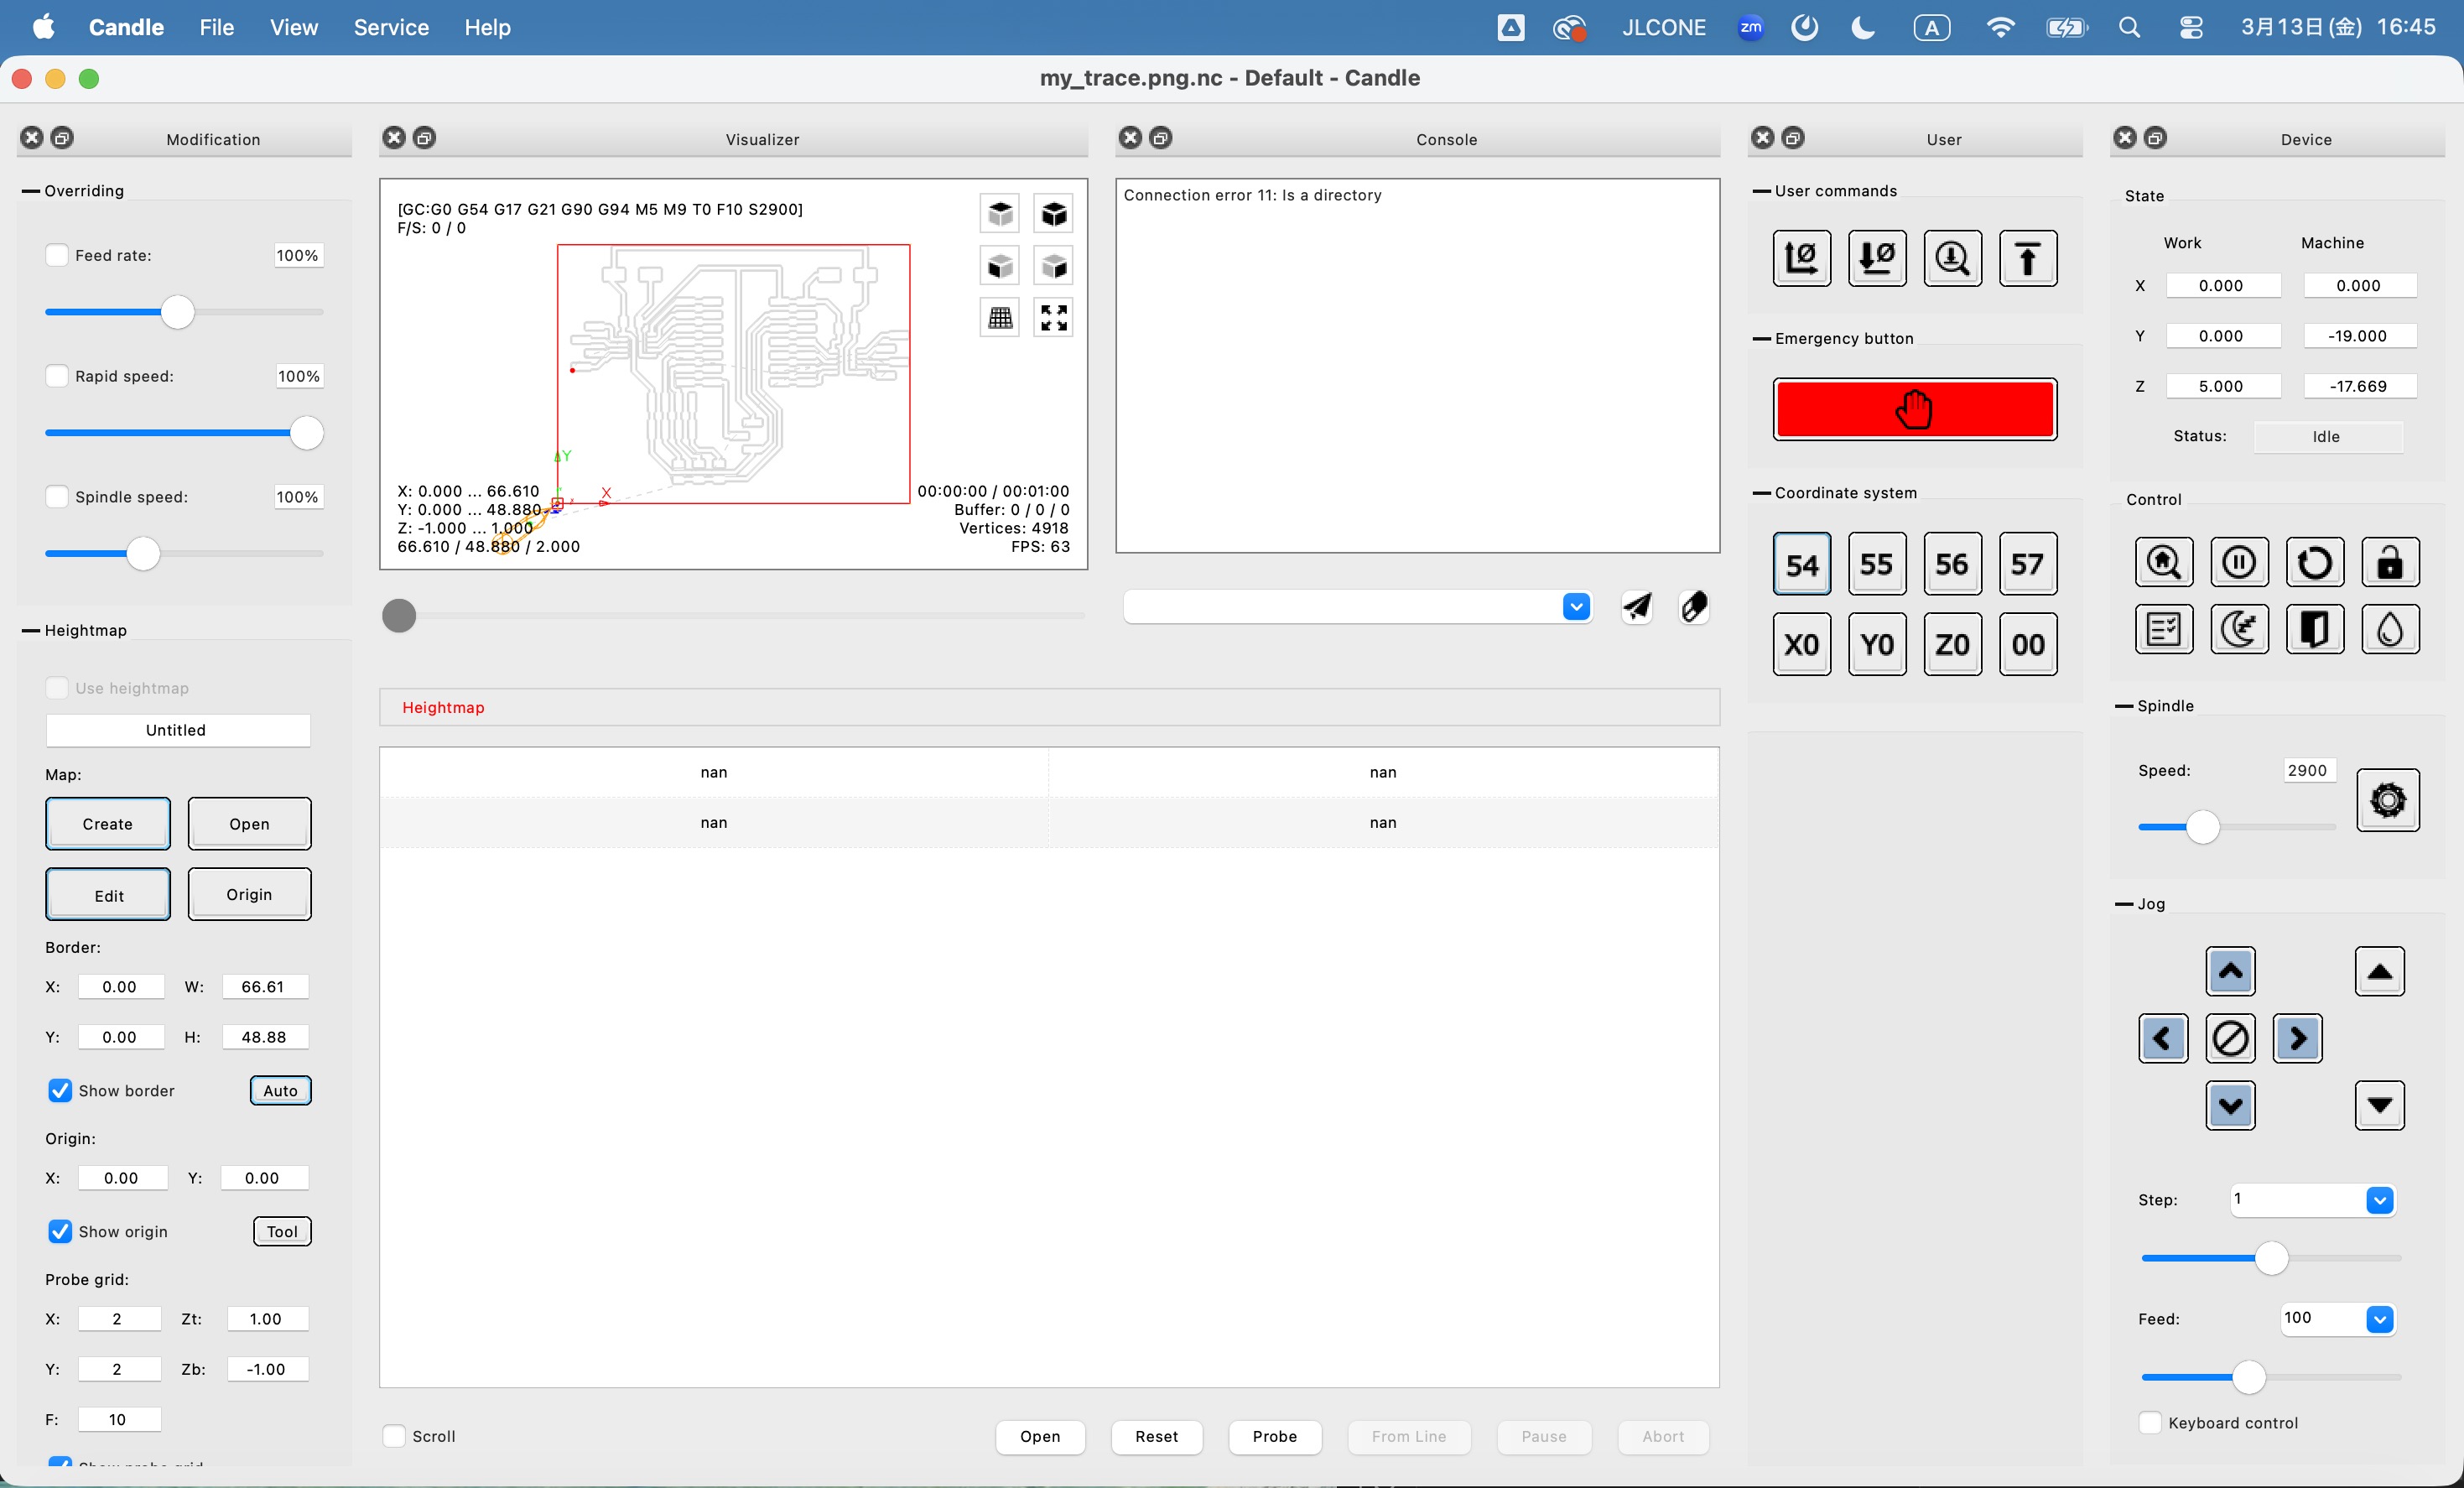Viewport: 2464px width, 1488px height.
Task: Click the fit-to-view icon in visualizer
Action: 1053,318
